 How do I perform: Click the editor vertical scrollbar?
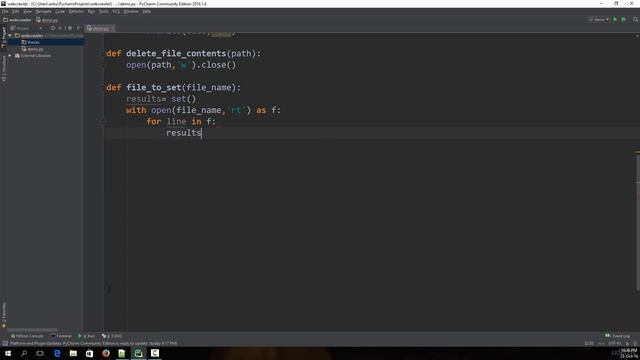[638, 222]
